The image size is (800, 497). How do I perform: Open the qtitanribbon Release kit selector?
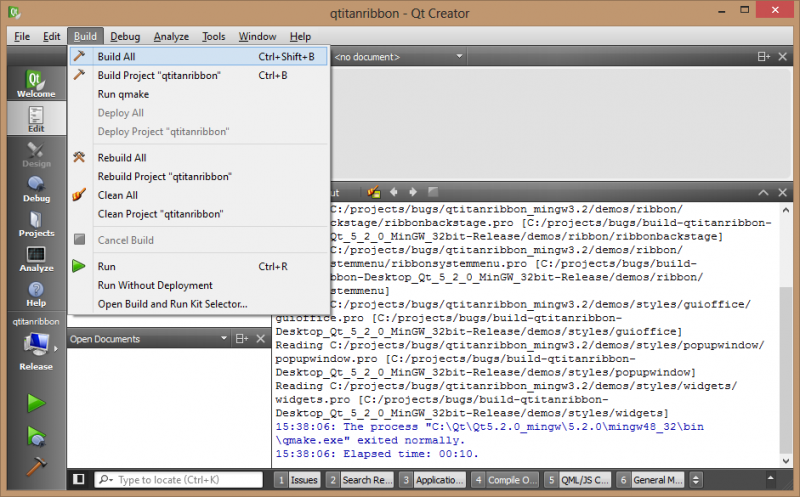coord(35,346)
